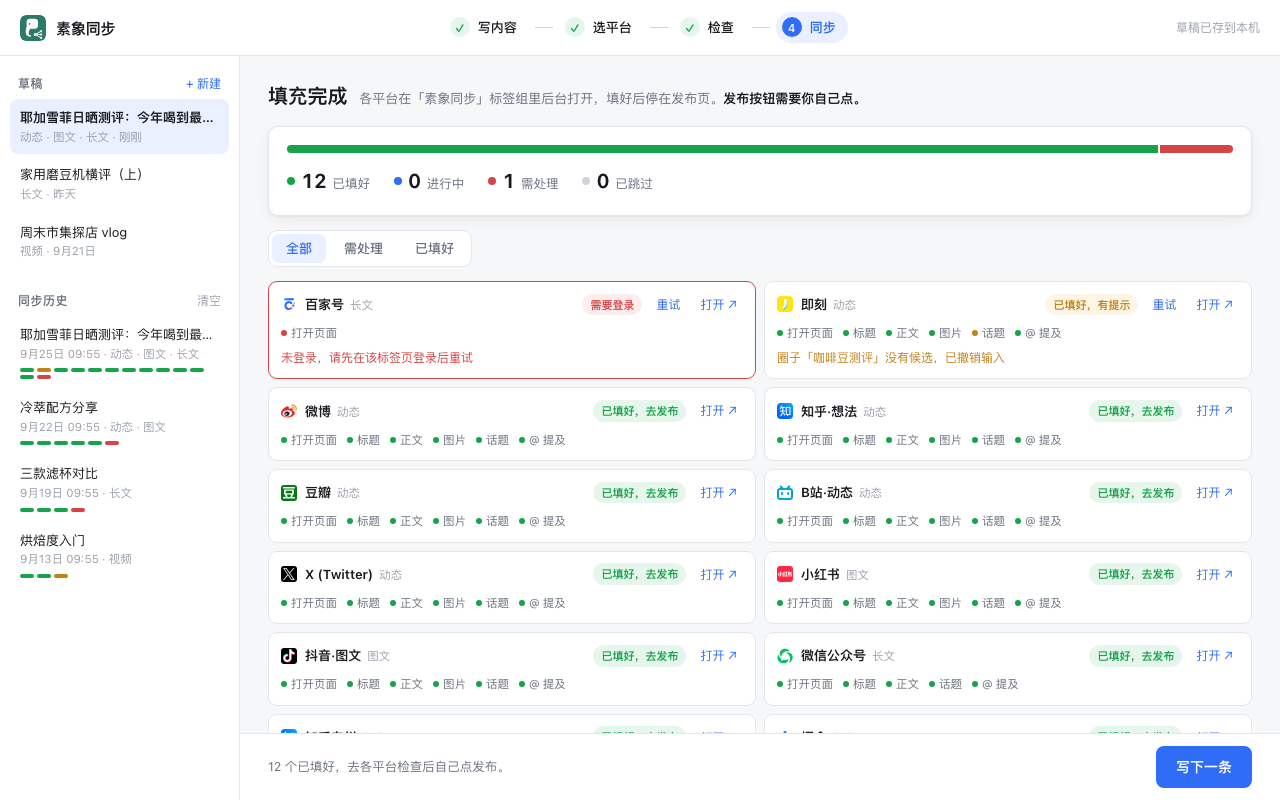Click the checkmark icon for 写内容 step
This screenshot has height=800, width=1280.
(x=460, y=27)
